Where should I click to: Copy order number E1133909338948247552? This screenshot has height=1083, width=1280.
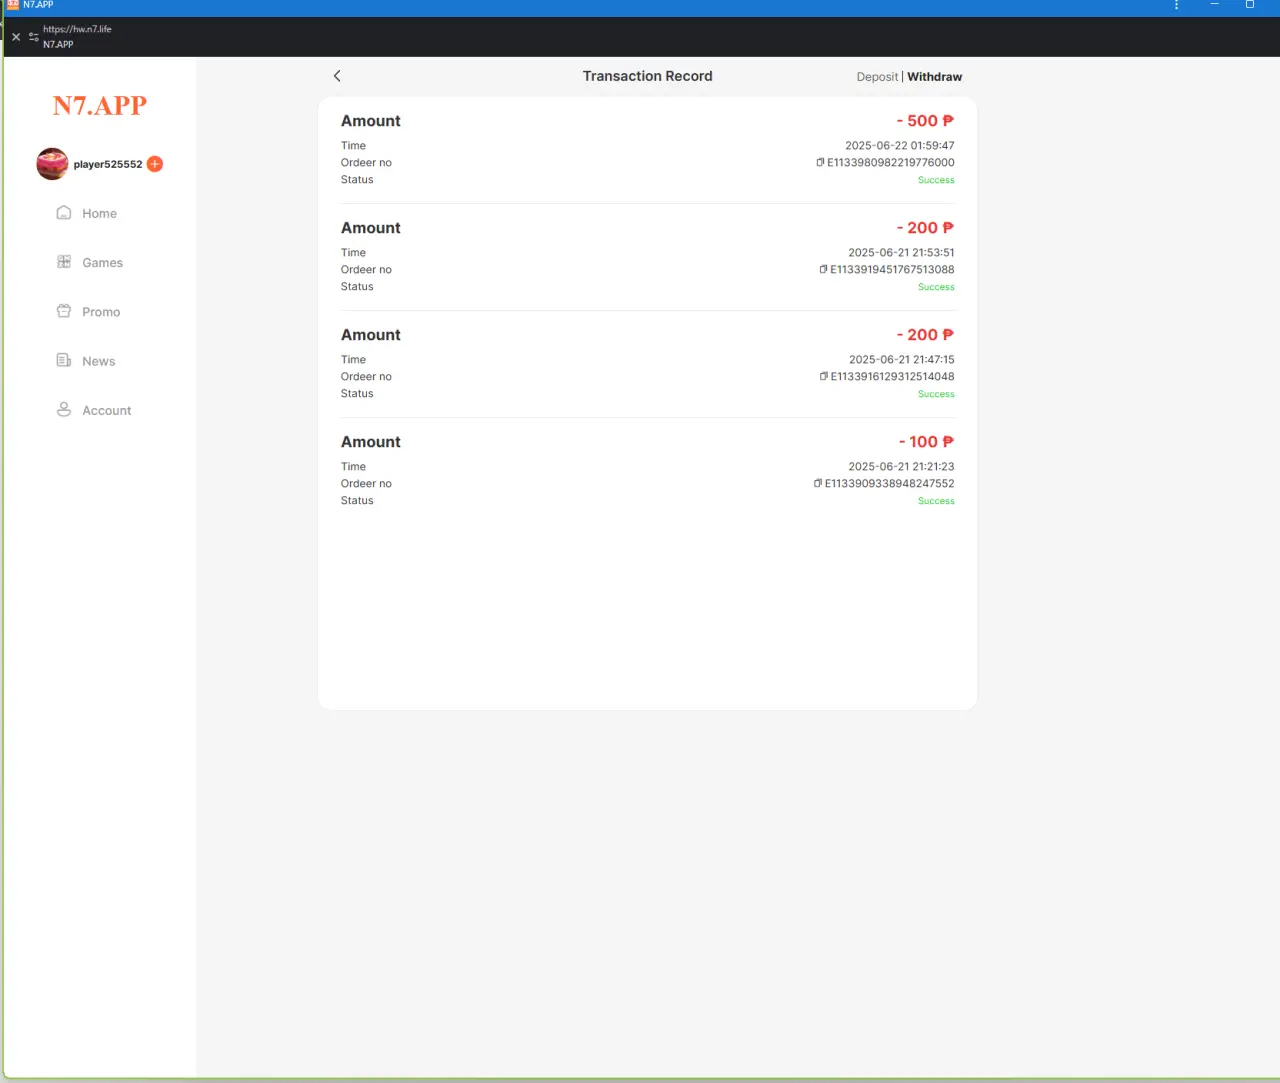(818, 483)
